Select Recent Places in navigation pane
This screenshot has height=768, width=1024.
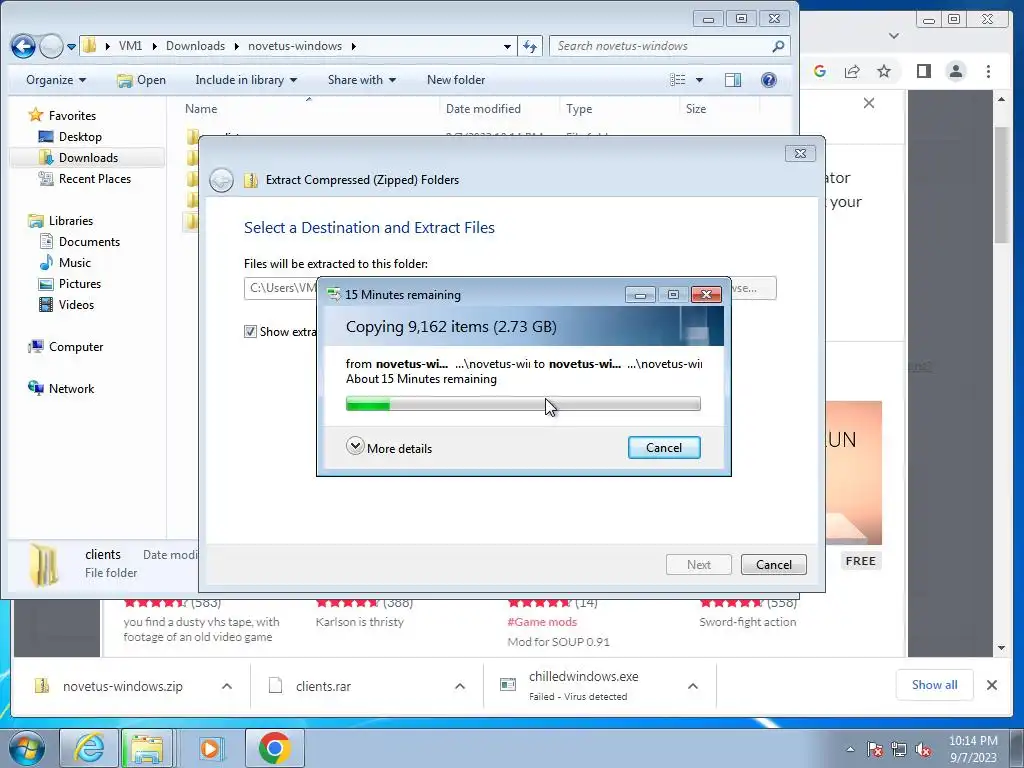pos(95,178)
